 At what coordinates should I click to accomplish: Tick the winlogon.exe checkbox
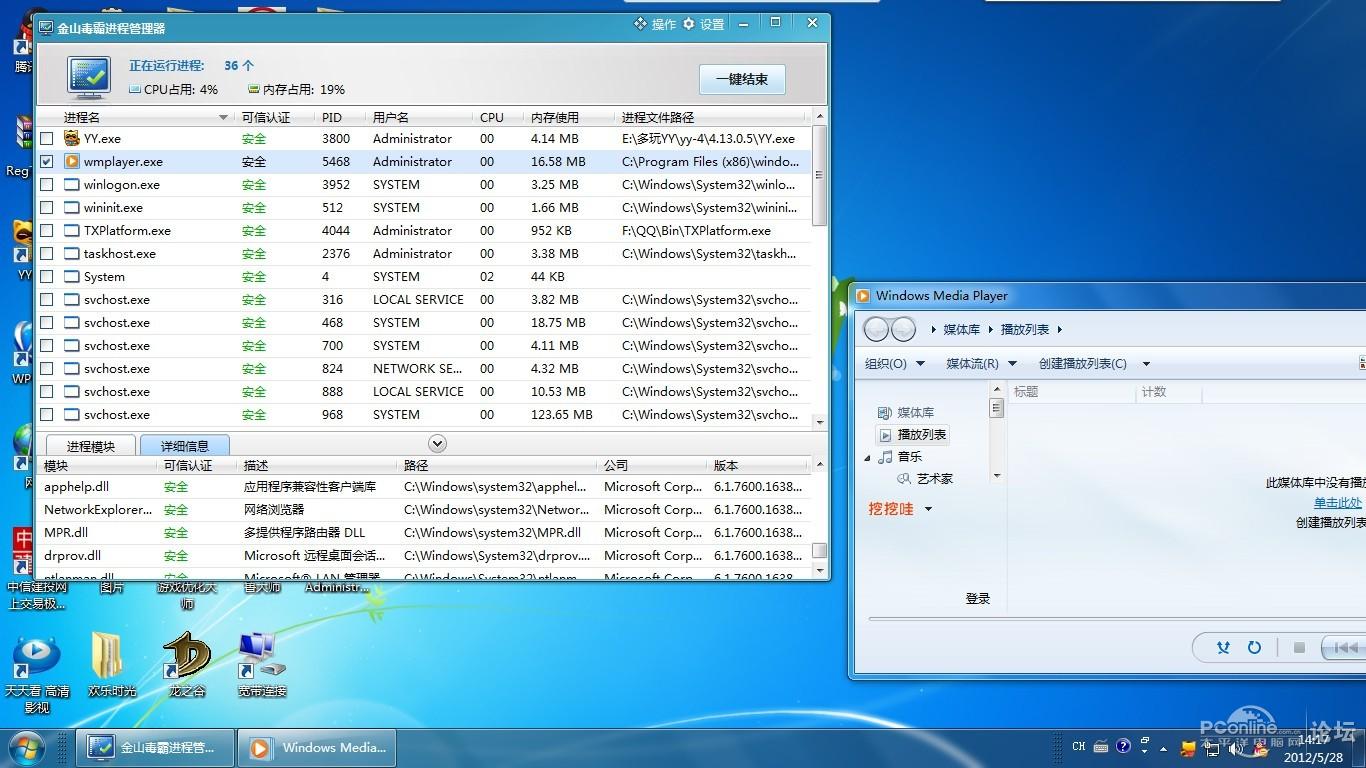coord(47,185)
